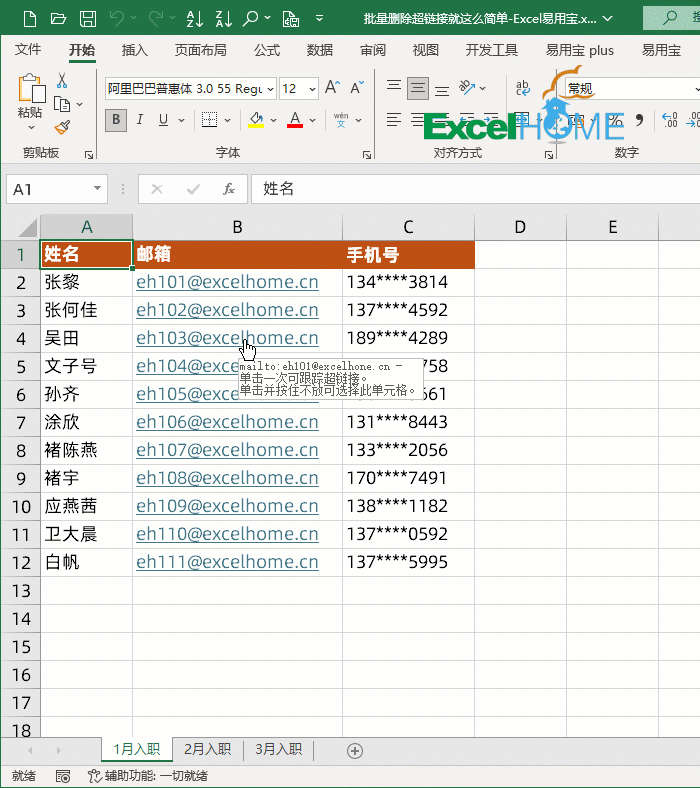Click the formula bar containing 姓名

475,189
